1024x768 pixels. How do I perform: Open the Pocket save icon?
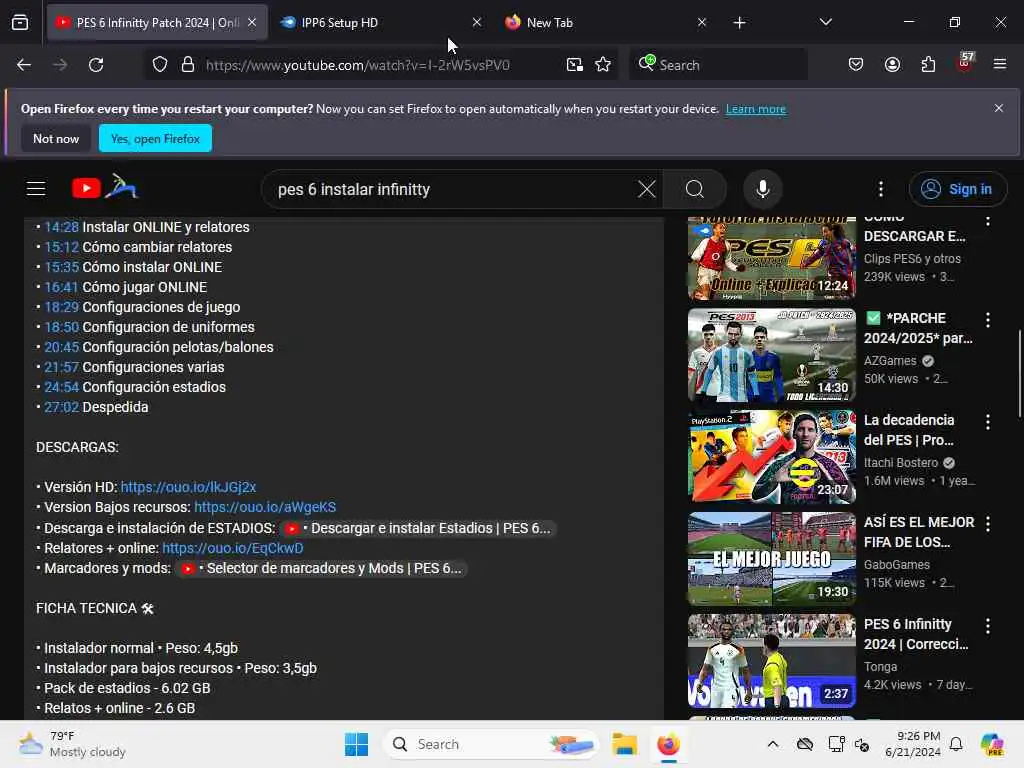tap(856, 65)
